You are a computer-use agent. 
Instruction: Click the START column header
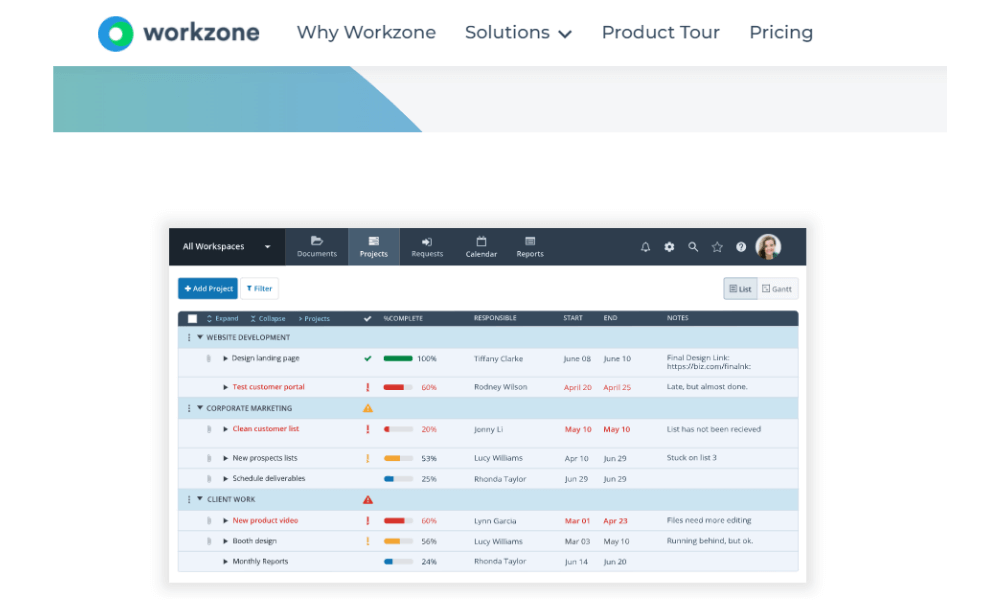(x=573, y=318)
